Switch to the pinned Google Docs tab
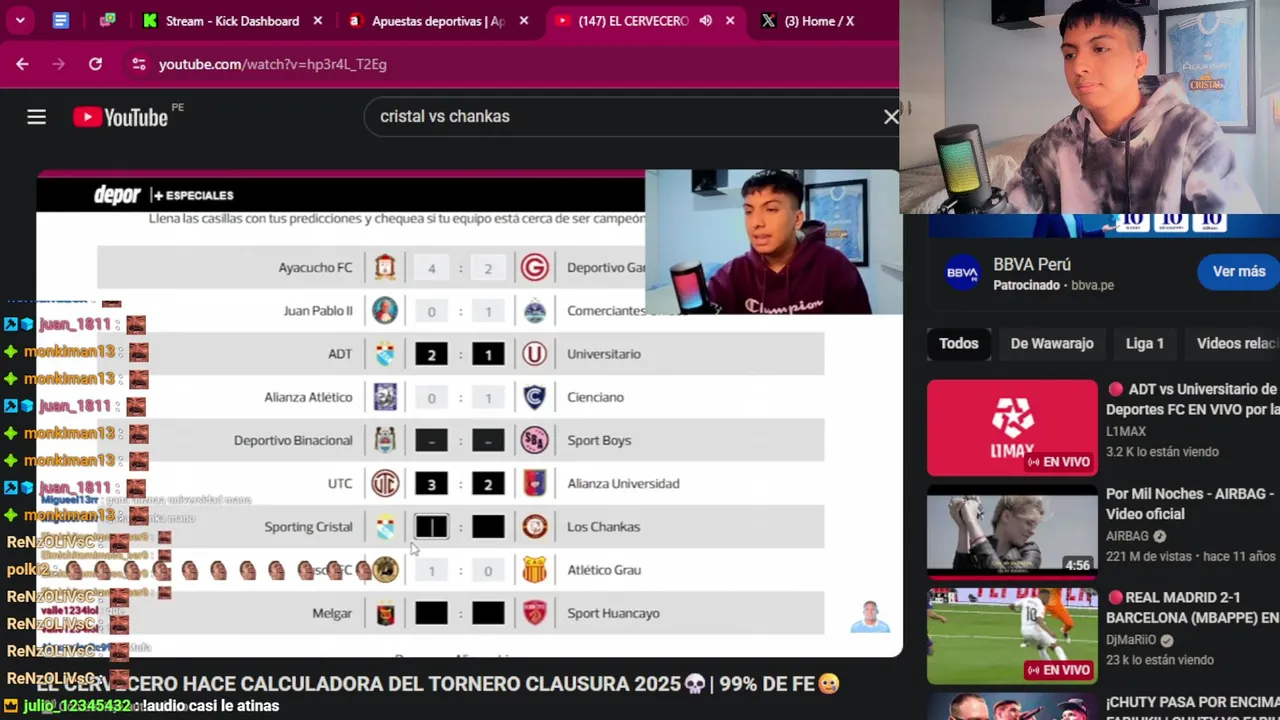Viewport: 1280px width, 720px height. 61,20
